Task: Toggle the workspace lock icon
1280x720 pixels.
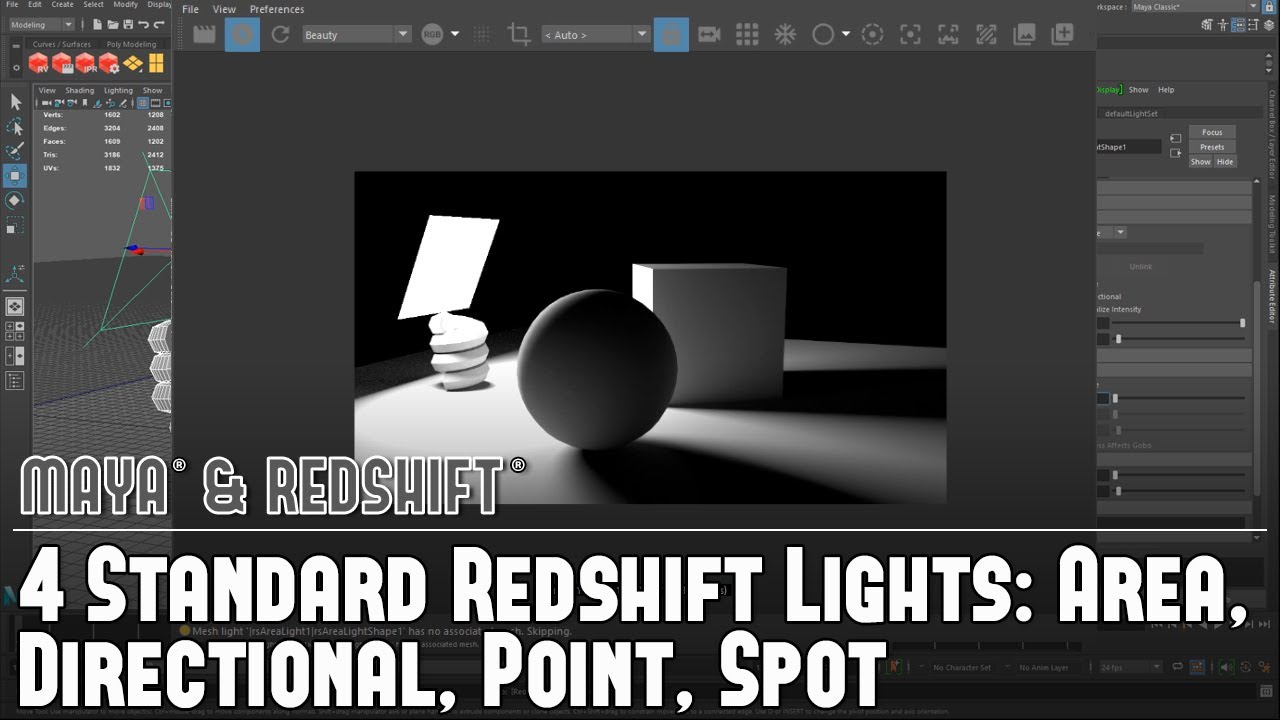Action: pos(1270,7)
